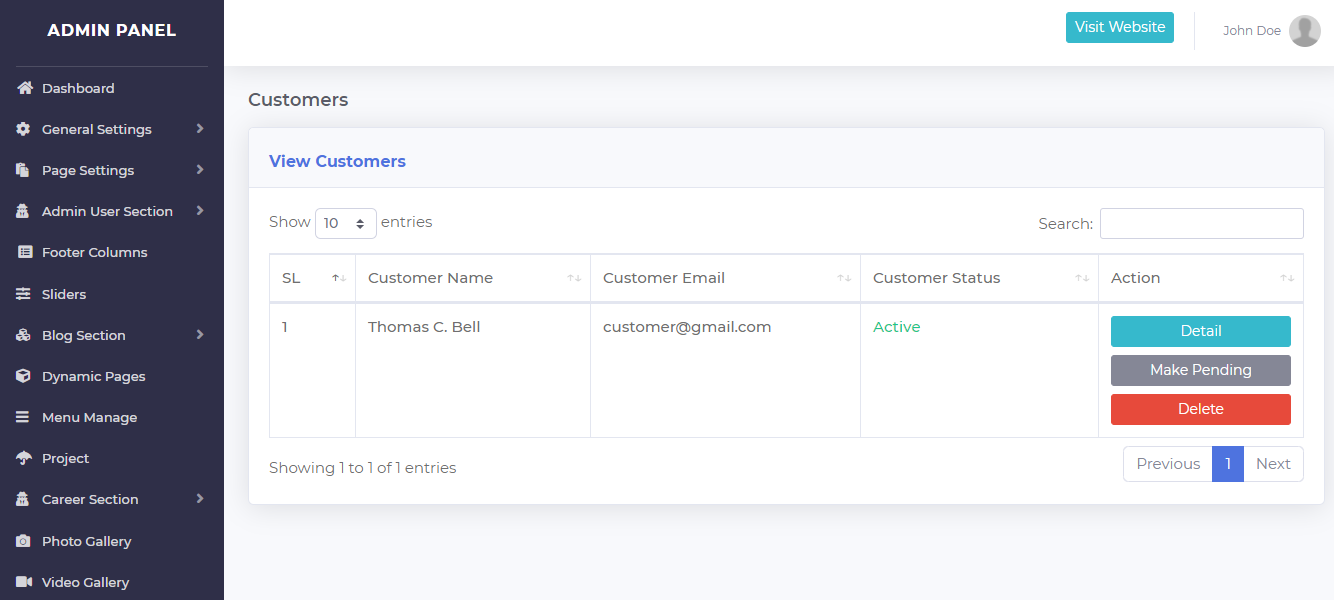Click the Footer Columns list icon

coord(25,253)
